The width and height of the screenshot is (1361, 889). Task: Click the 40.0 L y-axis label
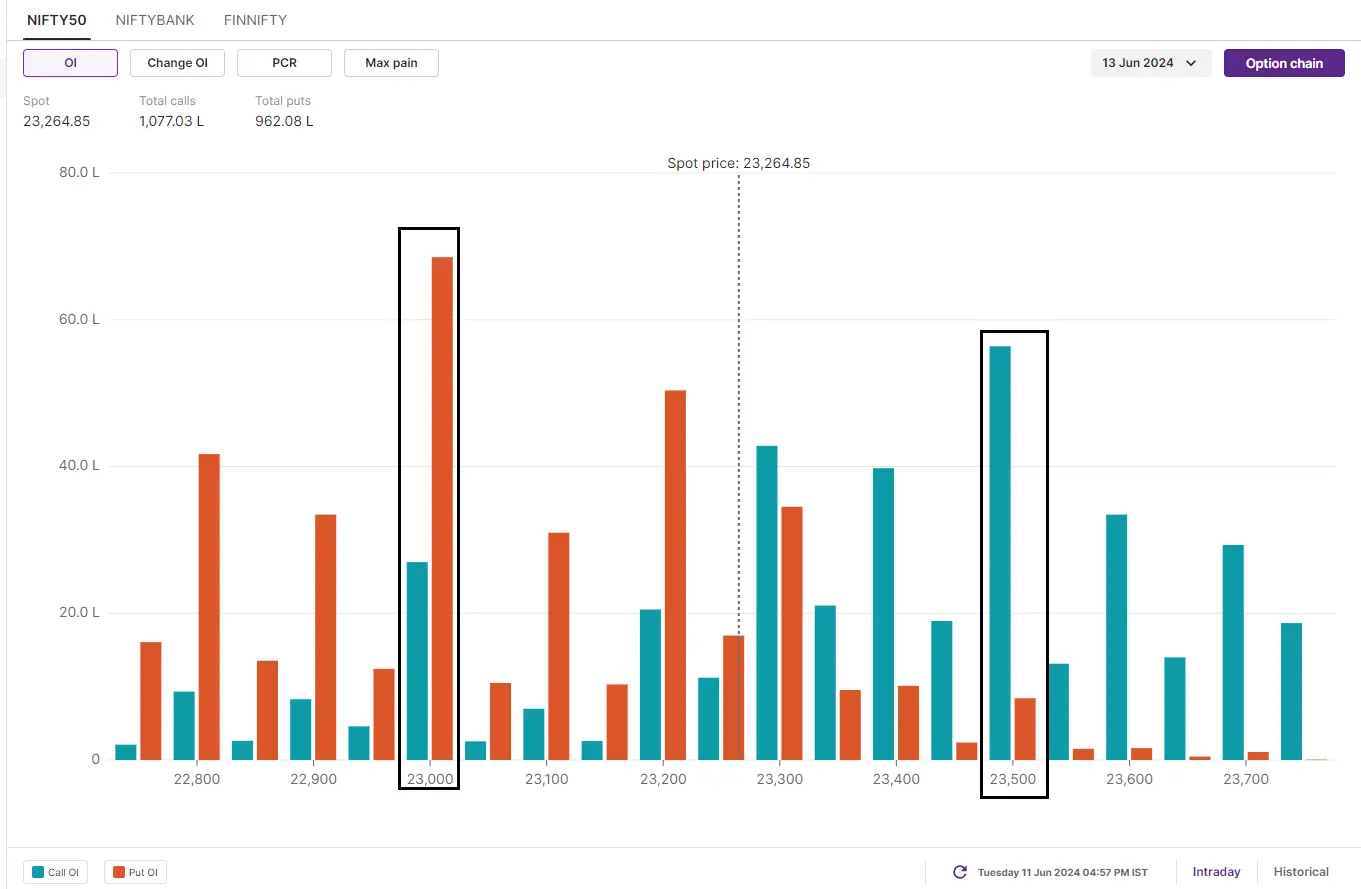[x=80, y=466]
